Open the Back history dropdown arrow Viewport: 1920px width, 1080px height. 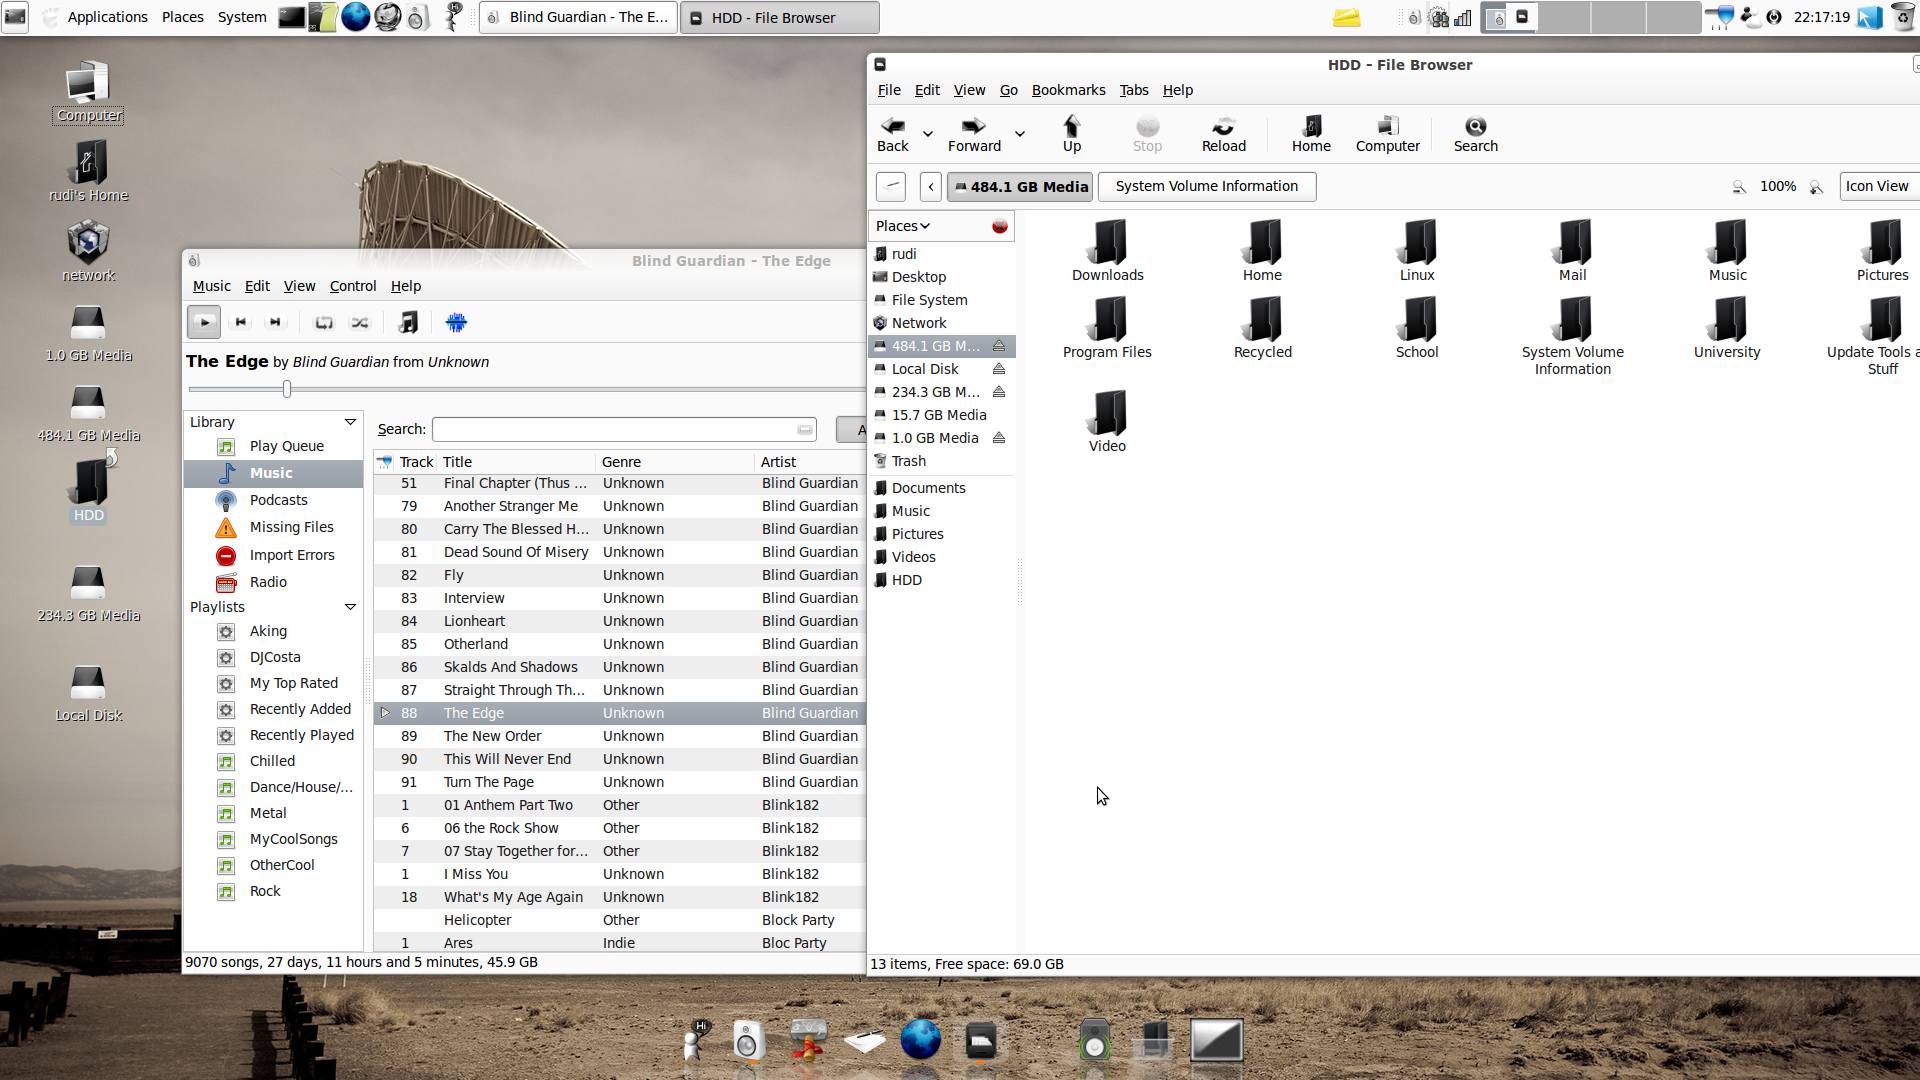tap(927, 134)
